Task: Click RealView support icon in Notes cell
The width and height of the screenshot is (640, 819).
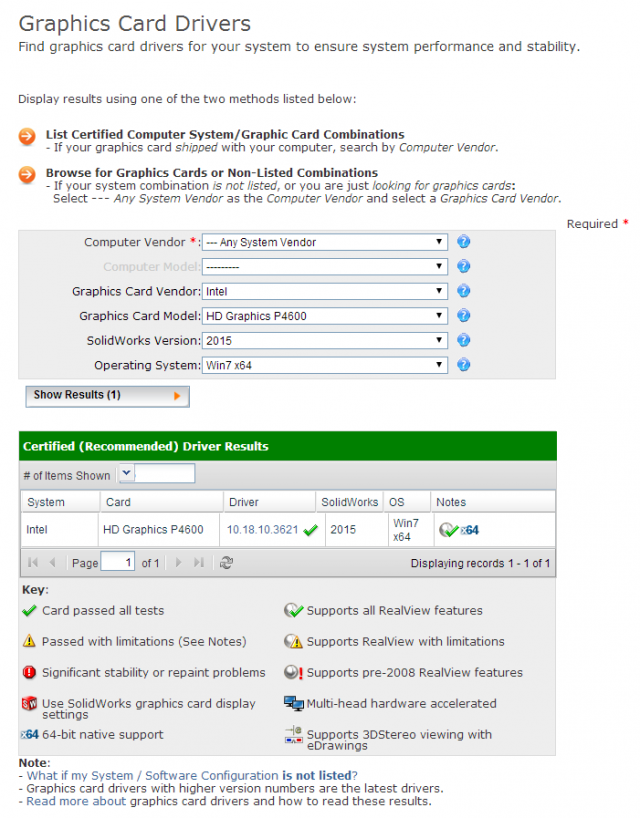Action: [x=448, y=530]
